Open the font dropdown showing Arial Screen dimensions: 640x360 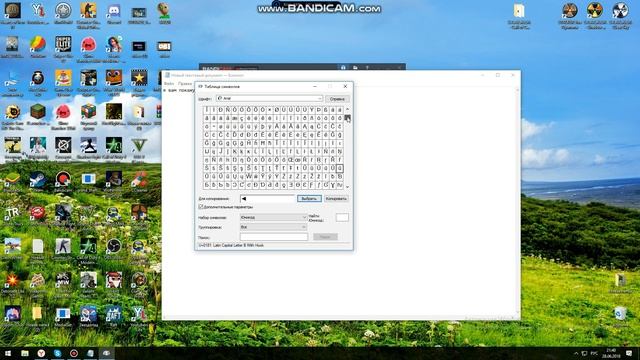(x=269, y=98)
